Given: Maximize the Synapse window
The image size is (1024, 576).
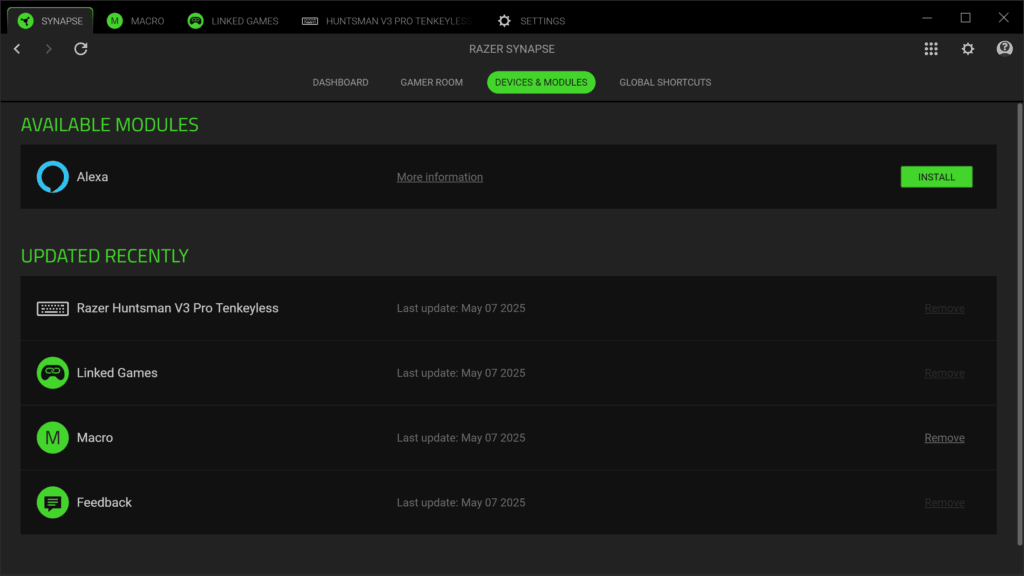Looking at the screenshot, I should point(965,18).
